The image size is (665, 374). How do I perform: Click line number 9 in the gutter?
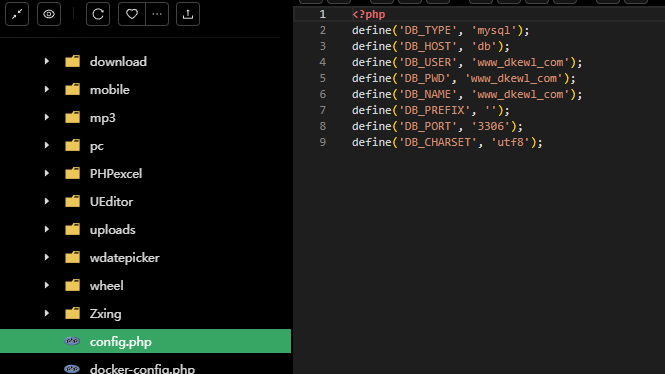(x=323, y=142)
